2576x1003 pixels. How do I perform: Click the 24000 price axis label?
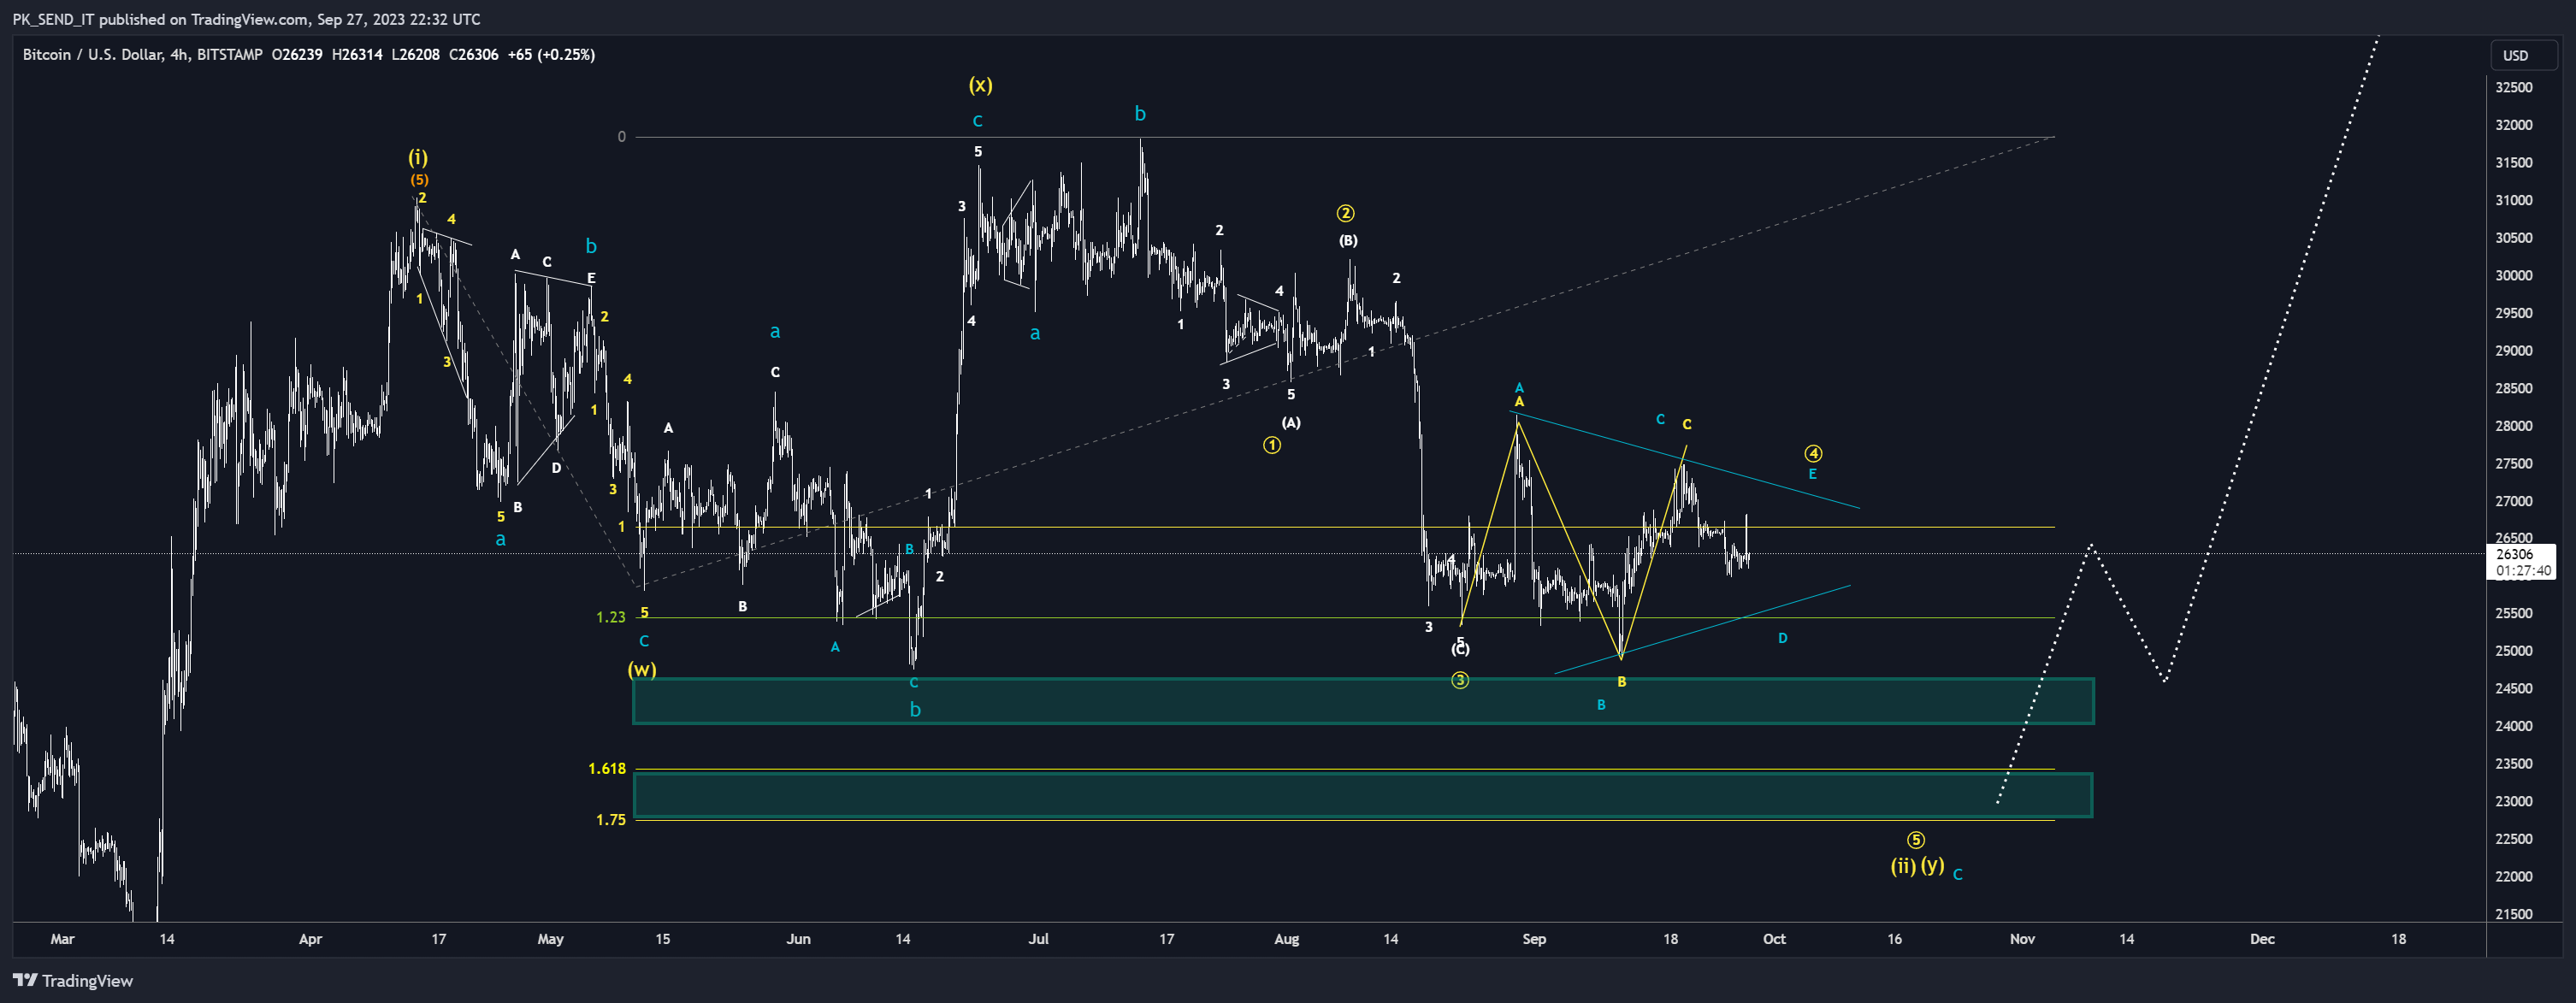2514,726
